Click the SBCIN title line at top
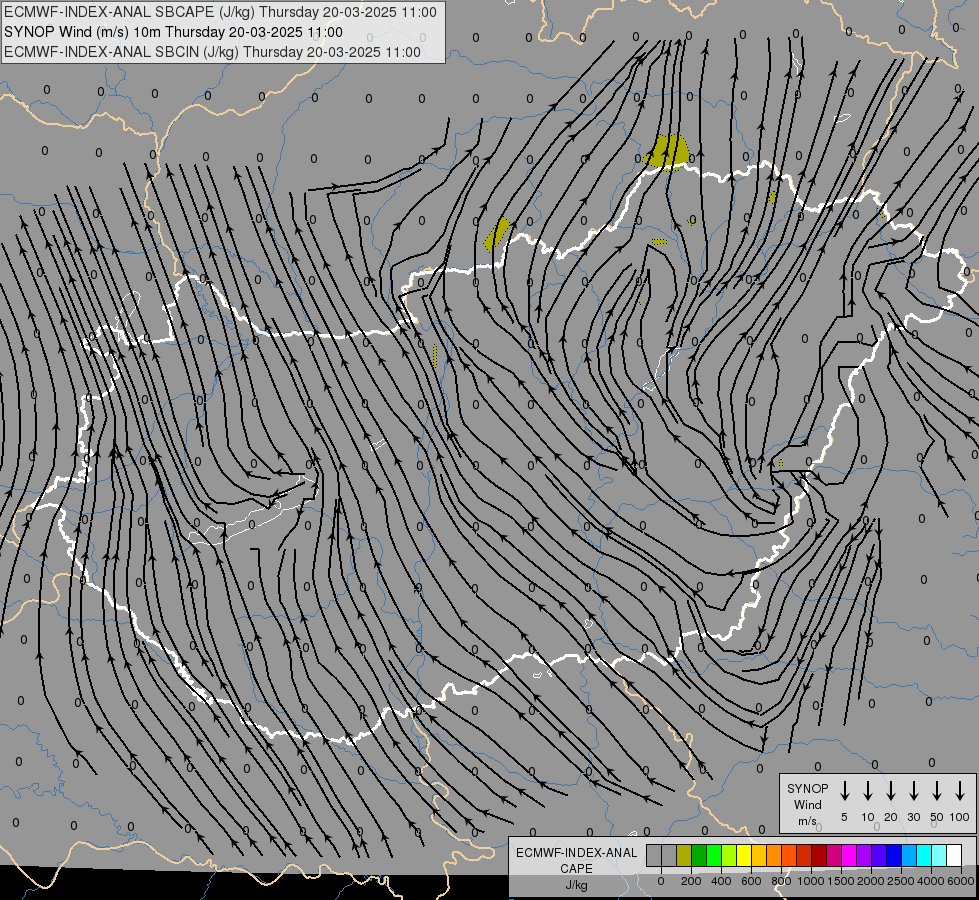The width and height of the screenshot is (979, 900). [x=212, y=52]
